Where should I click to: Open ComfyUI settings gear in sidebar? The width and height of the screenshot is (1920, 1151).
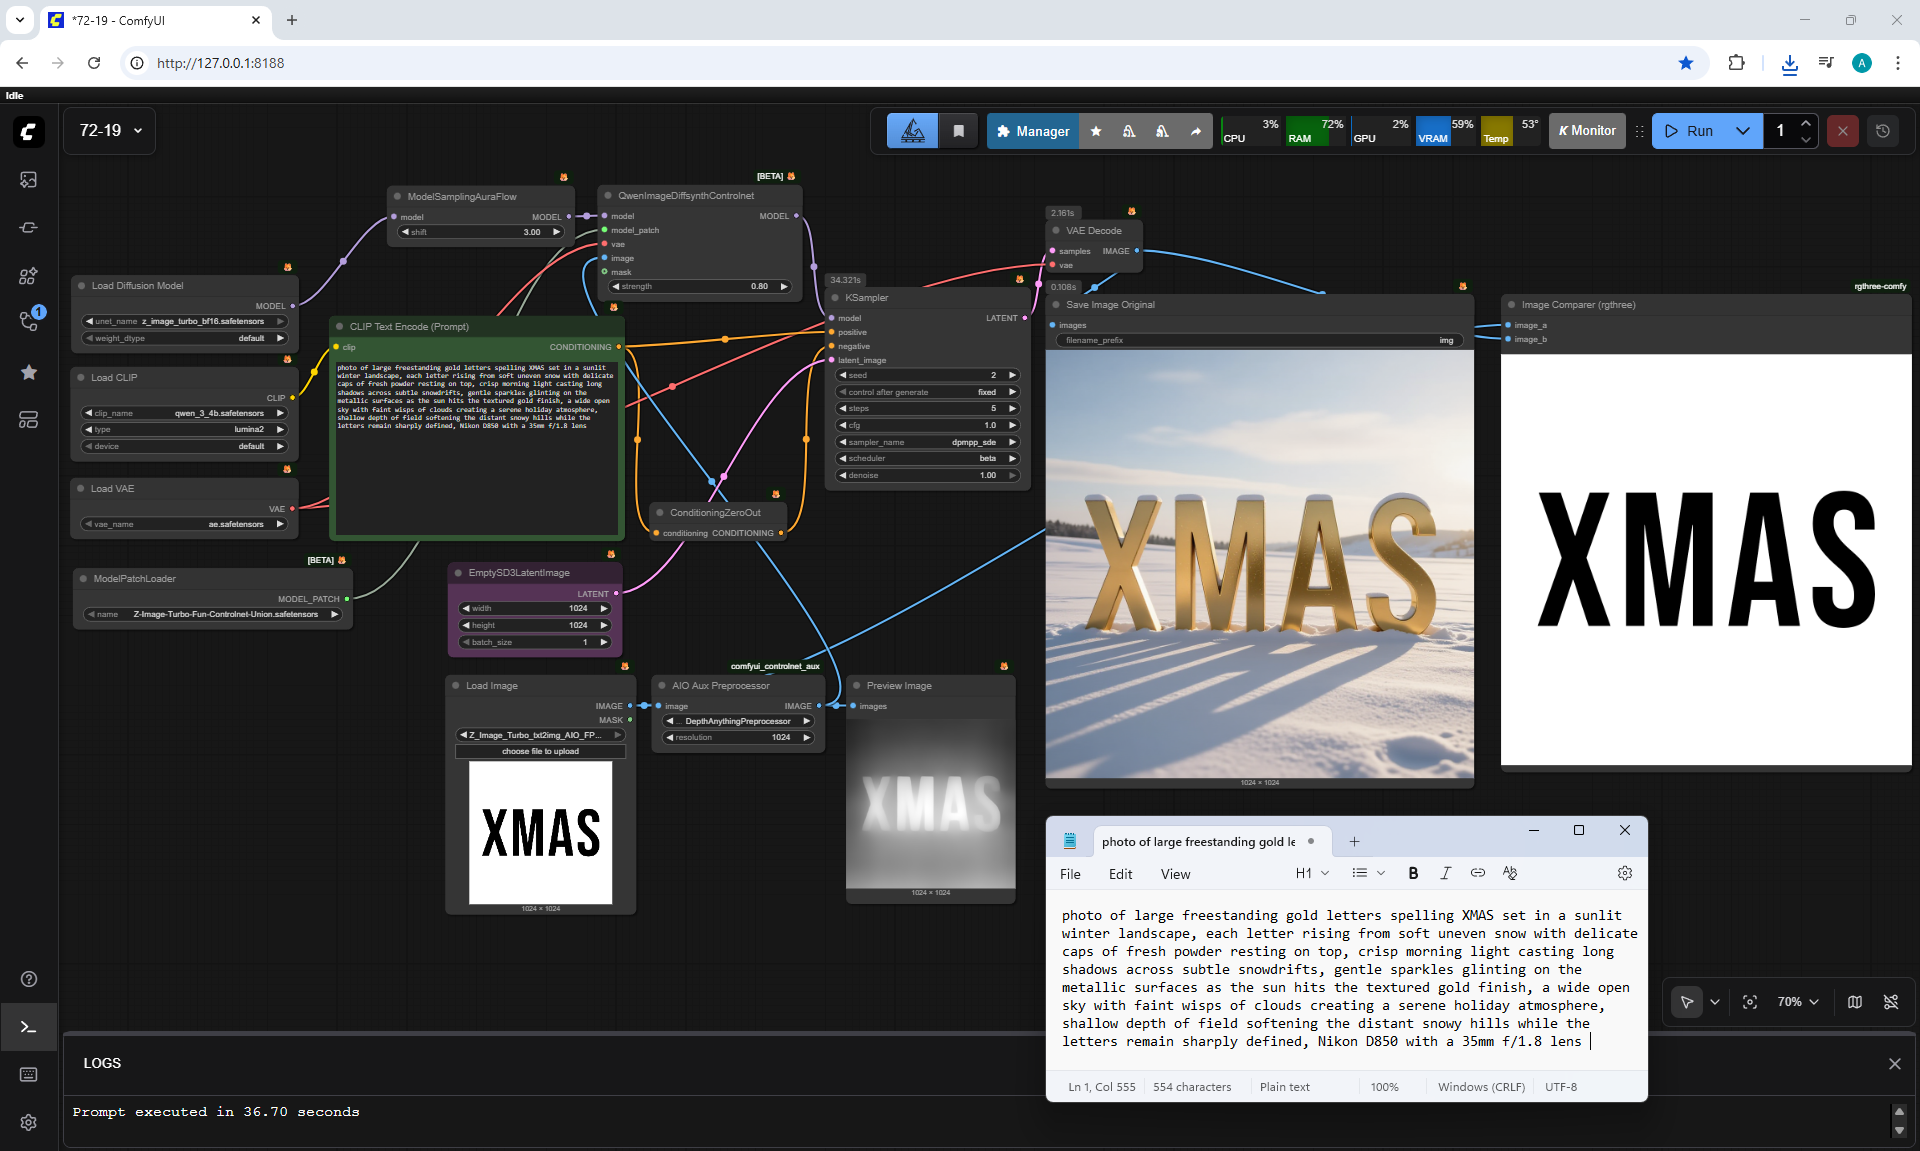[x=28, y=1122]
